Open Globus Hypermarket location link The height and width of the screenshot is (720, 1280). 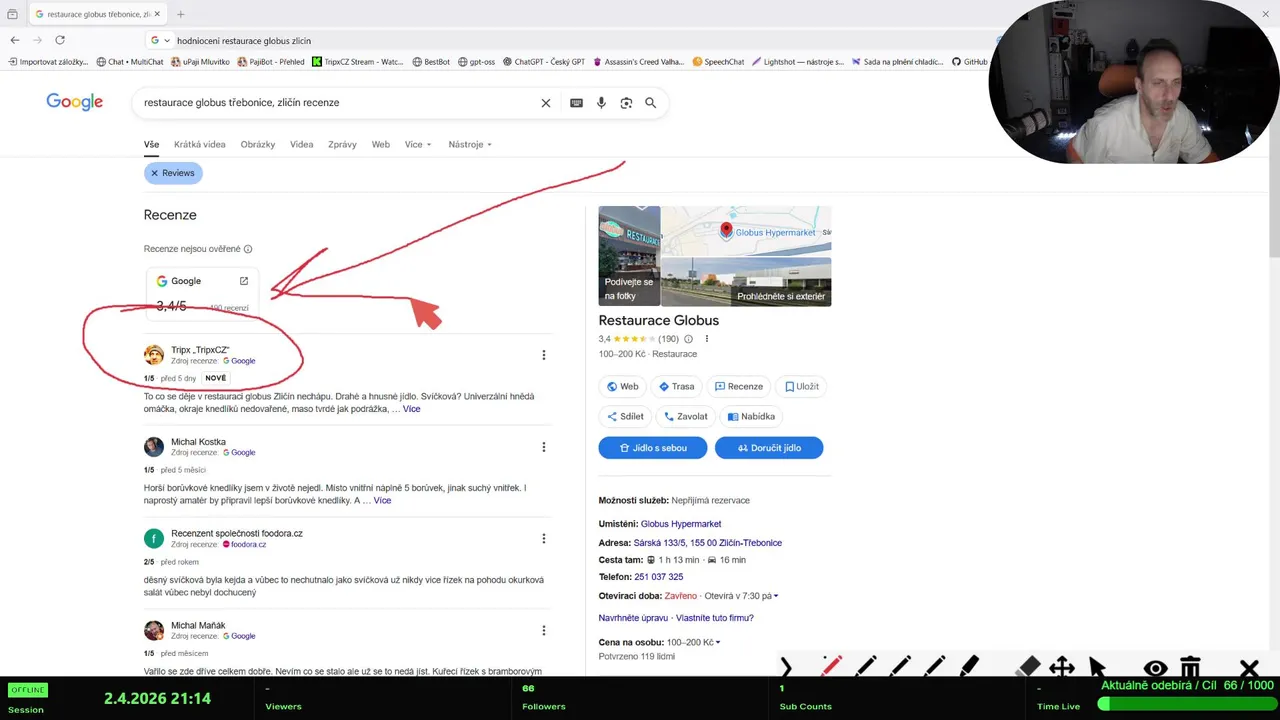tap(681, 524)
